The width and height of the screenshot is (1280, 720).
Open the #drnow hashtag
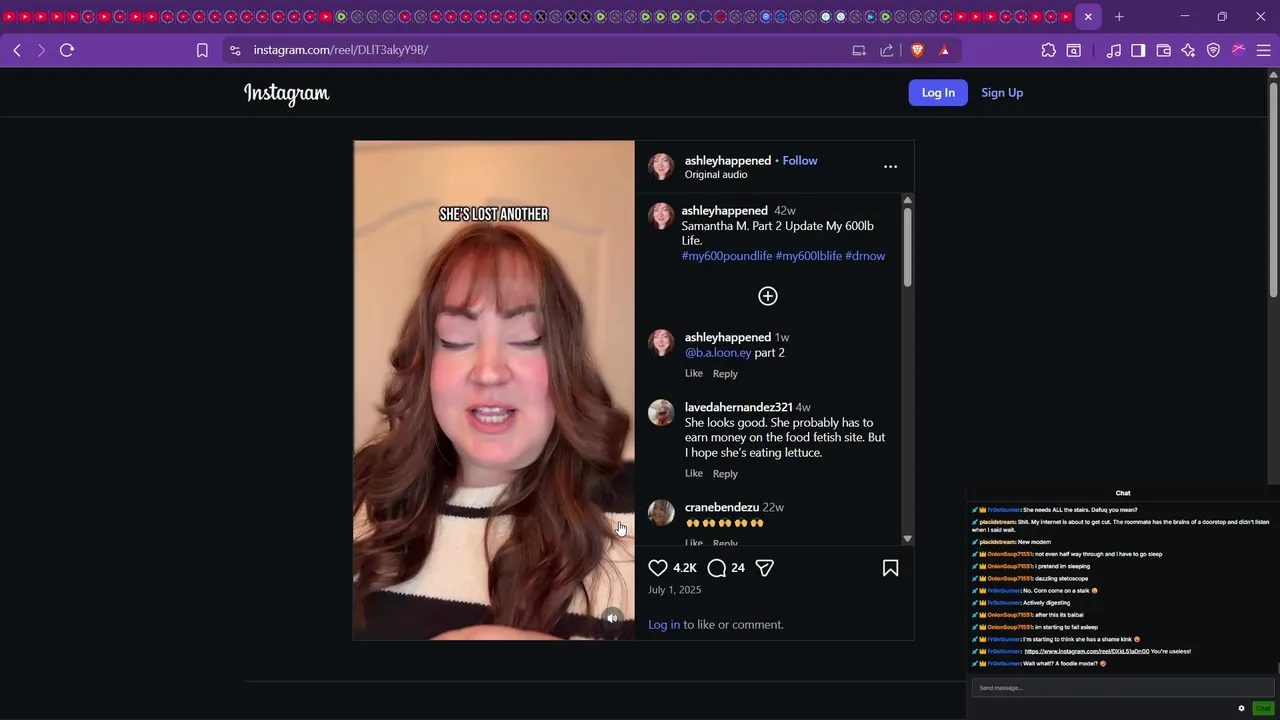[865, 256]
